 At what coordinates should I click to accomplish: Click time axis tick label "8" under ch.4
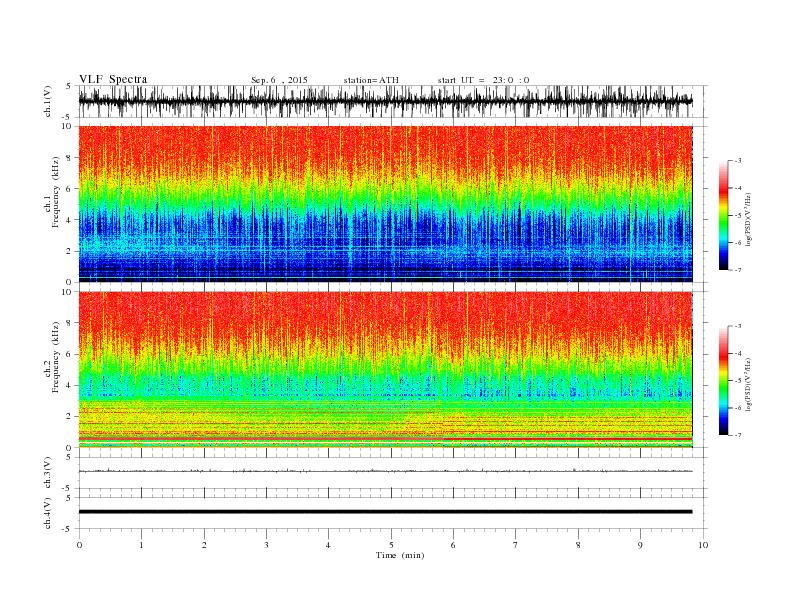[578, 545]
